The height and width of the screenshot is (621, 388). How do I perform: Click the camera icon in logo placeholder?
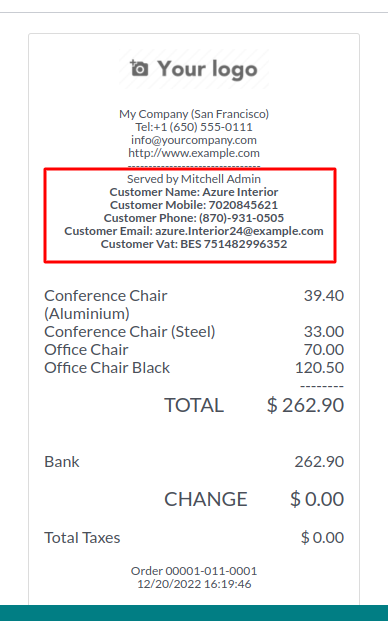(139, 68)
